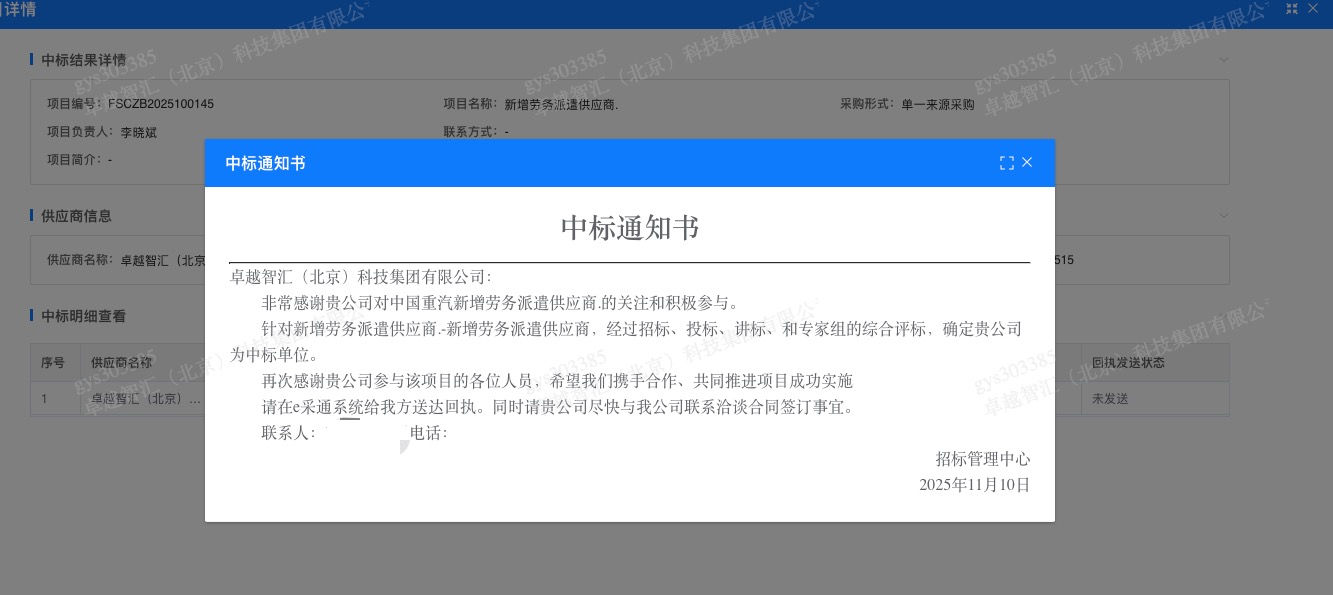
Task: Click the 单一来源采购 procurement type value
Action: [937, 104]
